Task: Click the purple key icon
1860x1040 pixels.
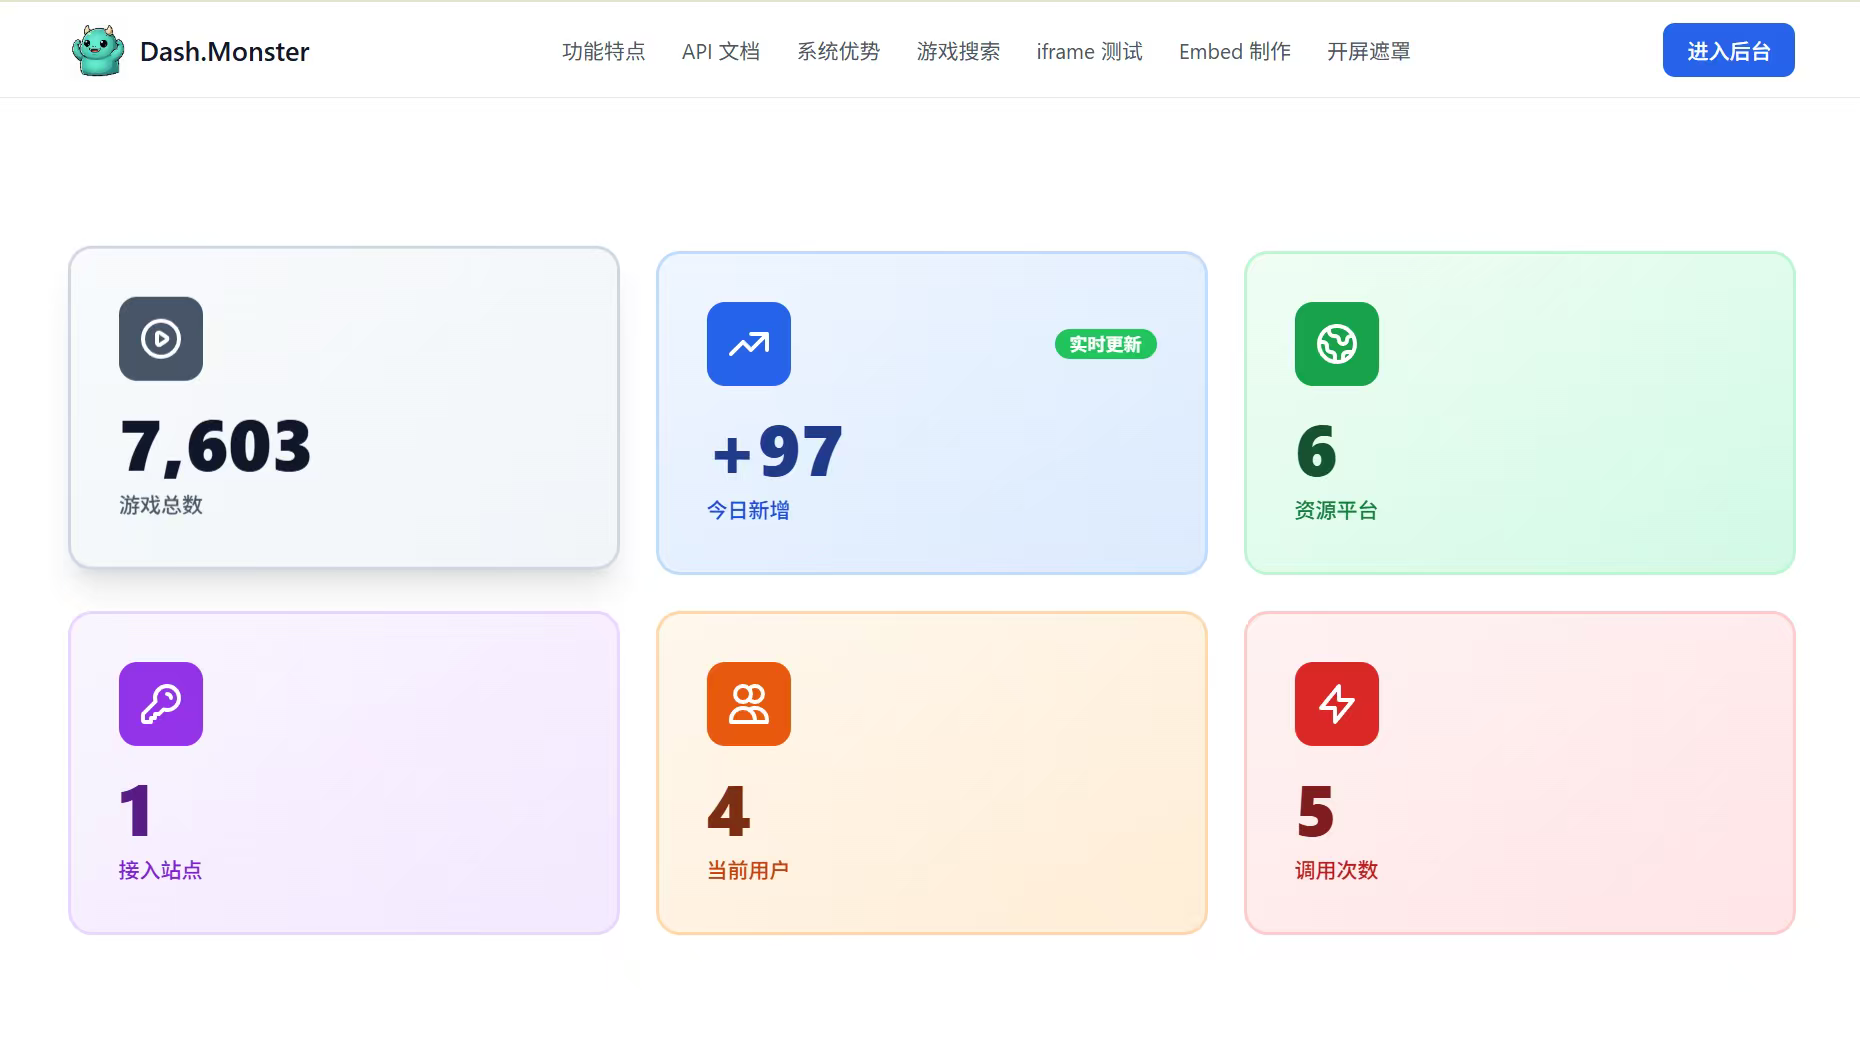Action: tap(161, 704)
